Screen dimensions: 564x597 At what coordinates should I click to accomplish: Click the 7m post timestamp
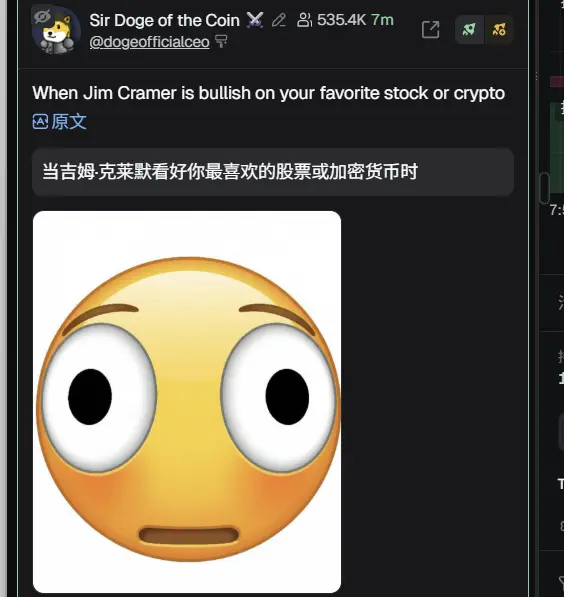click(382, 20)
